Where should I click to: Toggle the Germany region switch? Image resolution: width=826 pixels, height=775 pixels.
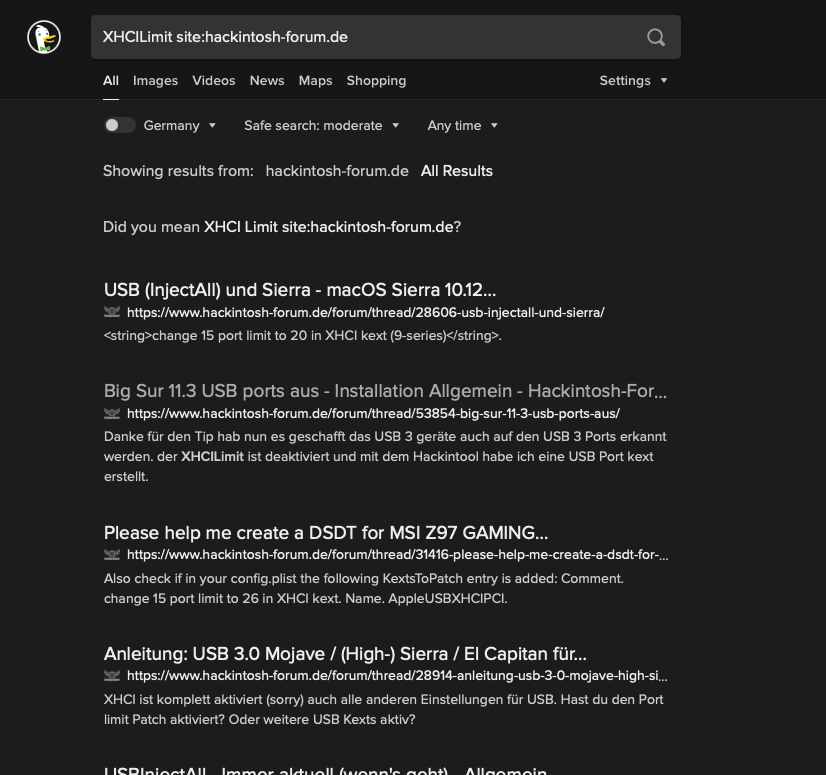pyautogui.click(x=119, y=125)
